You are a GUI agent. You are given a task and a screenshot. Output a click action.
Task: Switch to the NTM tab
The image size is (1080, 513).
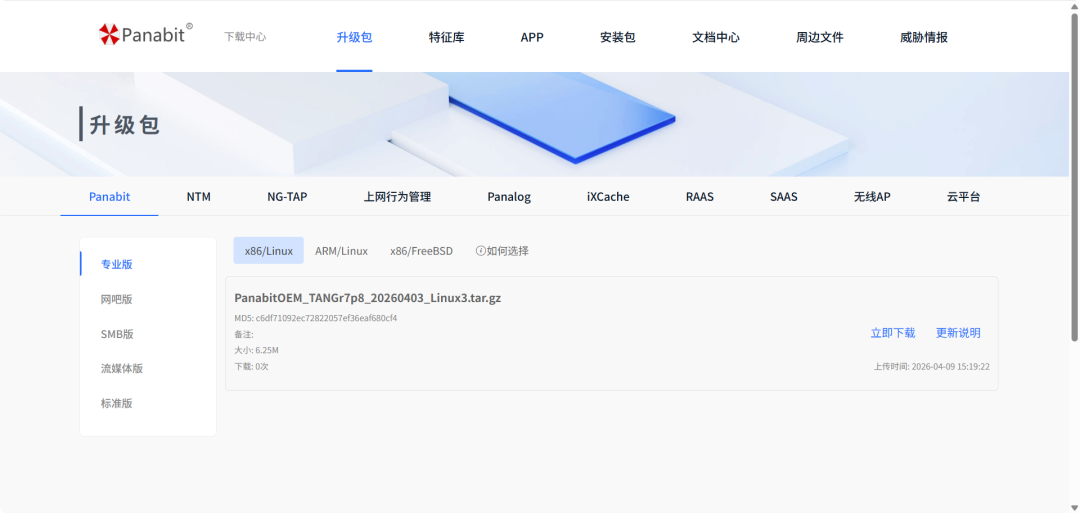coord(198,197)
